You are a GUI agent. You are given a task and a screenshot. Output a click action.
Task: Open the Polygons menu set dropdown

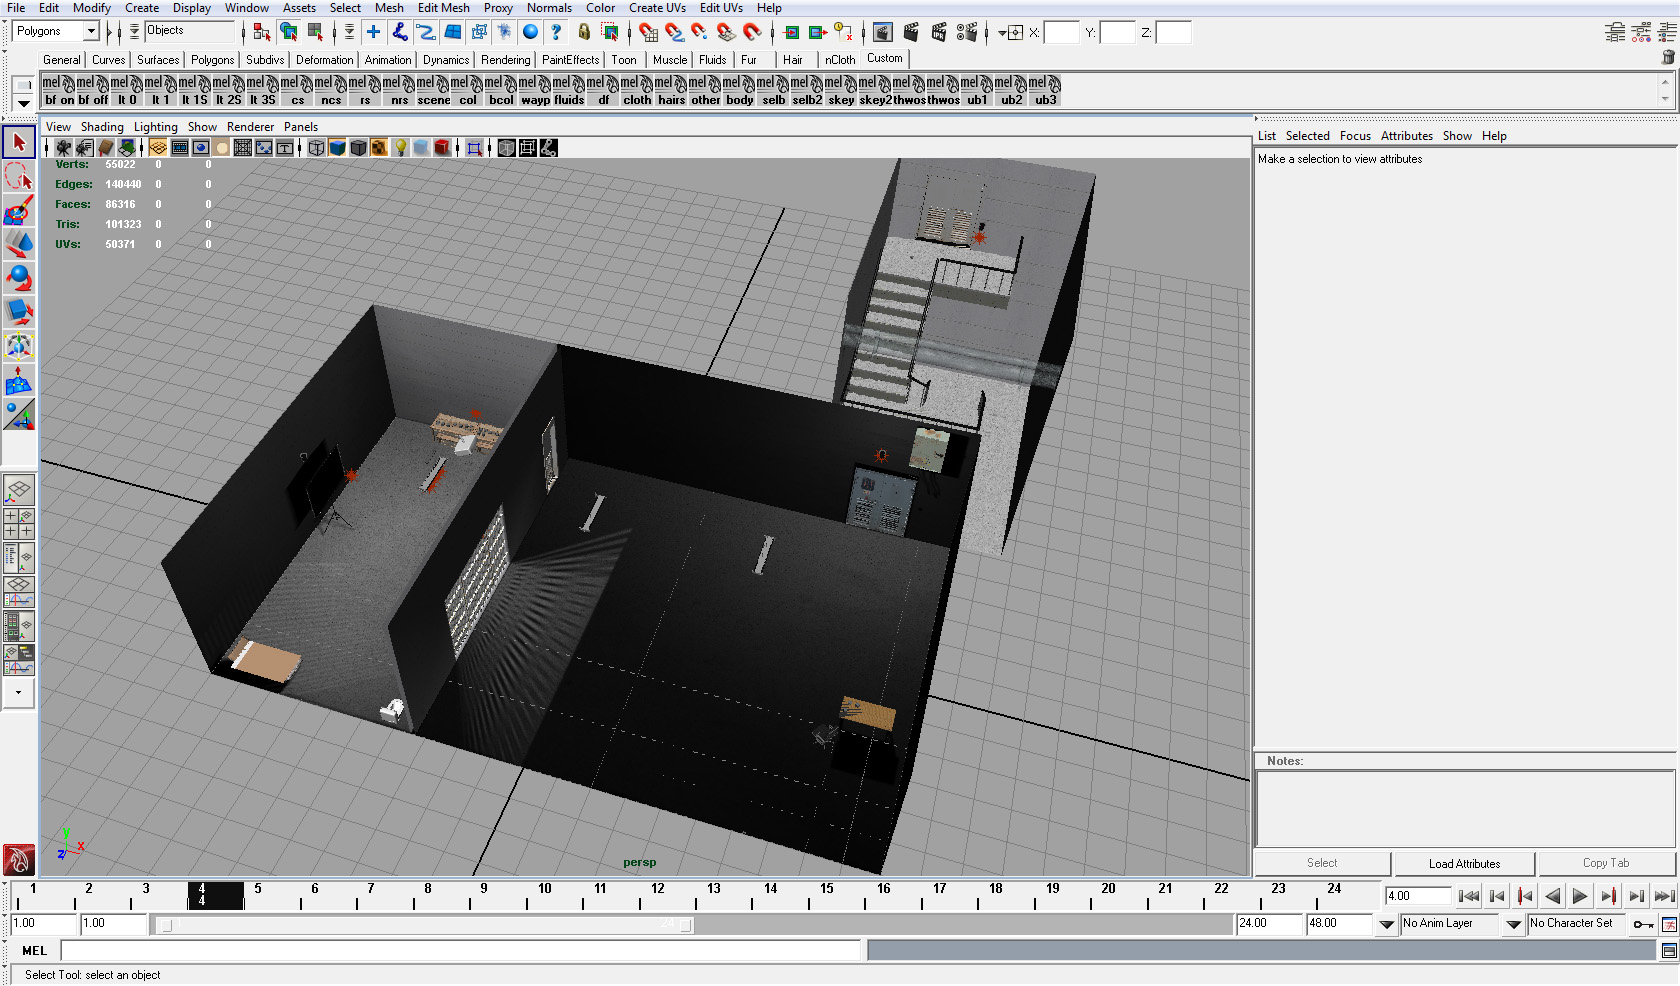(x=91, y=31)
